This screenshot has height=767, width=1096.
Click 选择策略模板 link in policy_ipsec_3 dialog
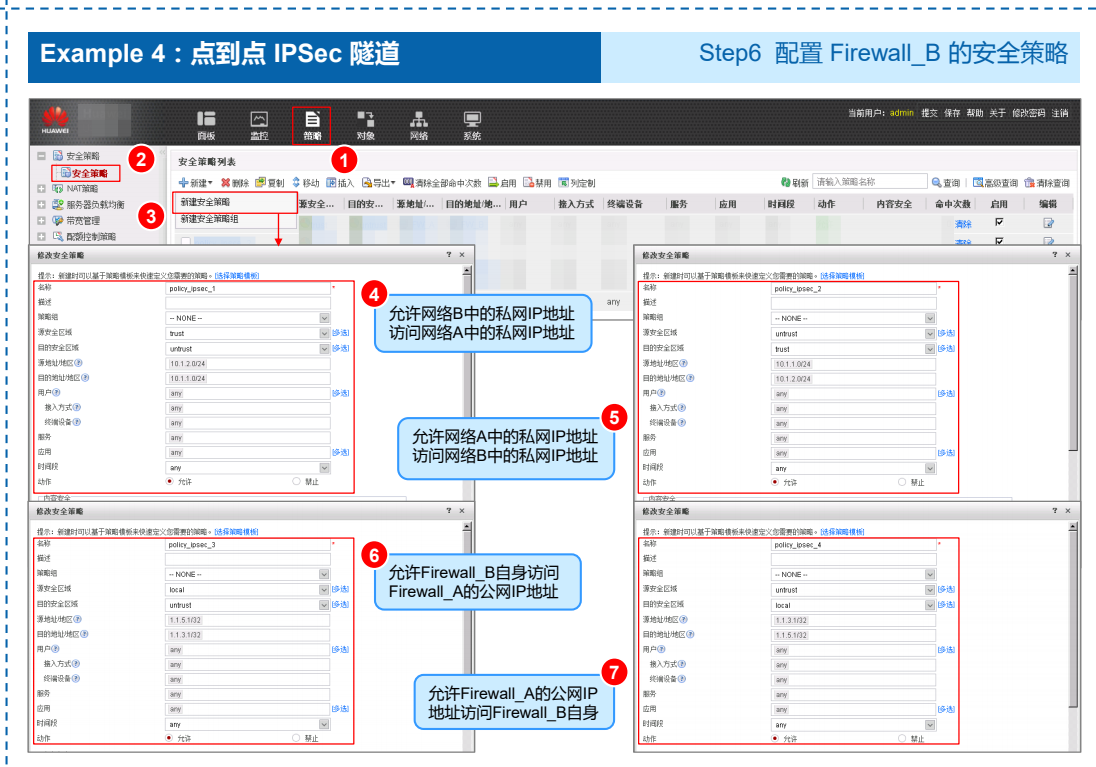click(x=237, y=531)
